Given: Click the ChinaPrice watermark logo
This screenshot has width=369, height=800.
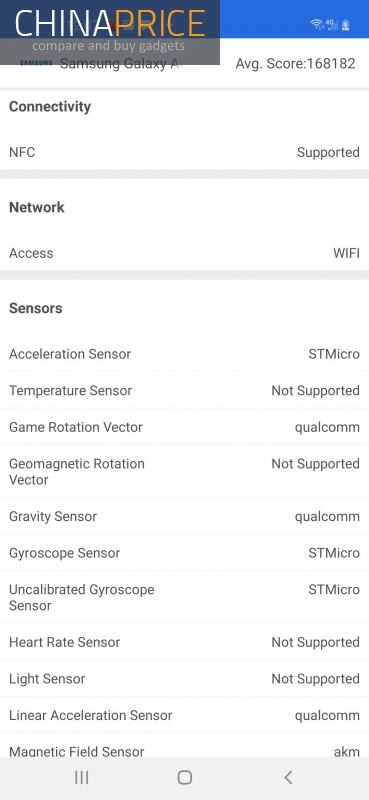Looking at the screenshot, I should (x=110, y=32).
